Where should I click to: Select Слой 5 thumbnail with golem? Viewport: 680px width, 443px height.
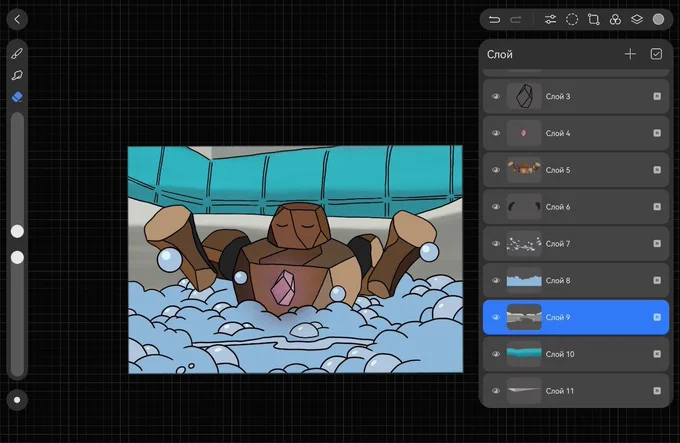pyautogui.click(x=524, y=170)
